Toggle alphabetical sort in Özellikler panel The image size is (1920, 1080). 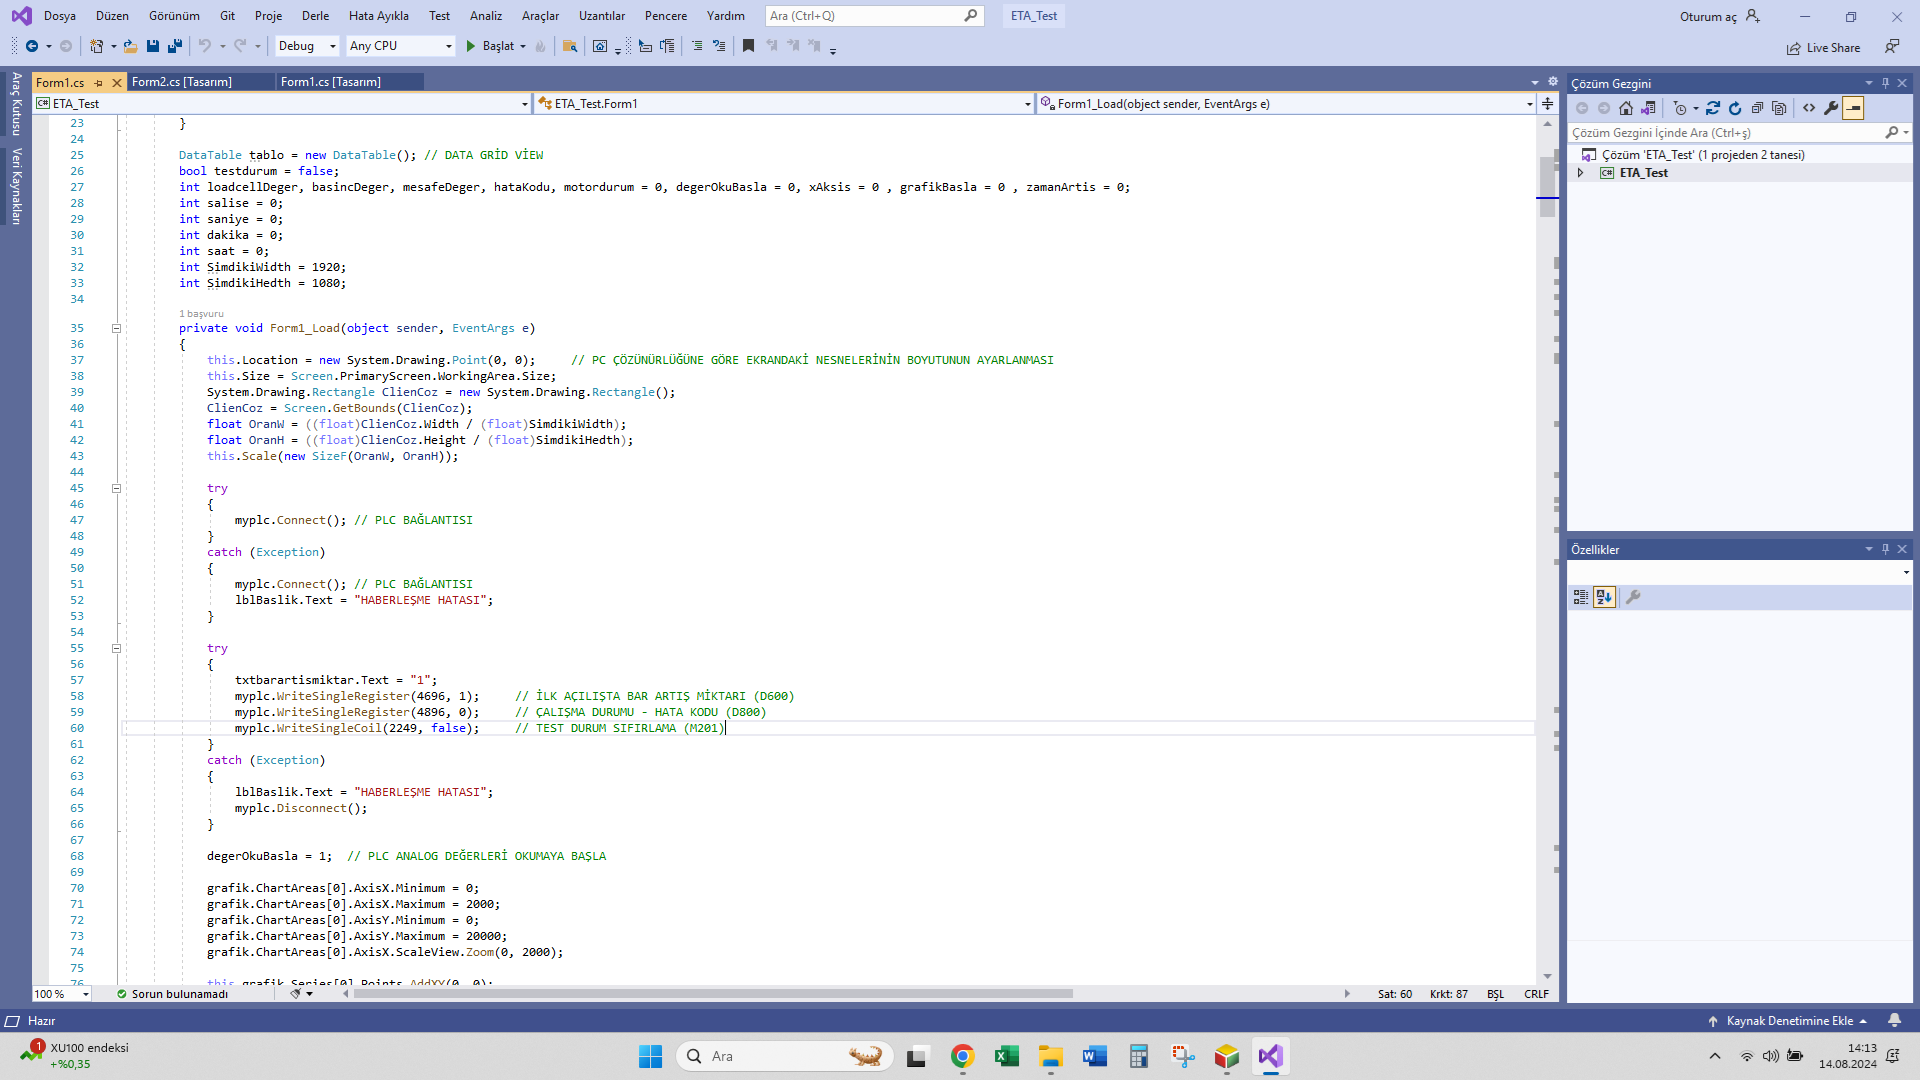1604,597
